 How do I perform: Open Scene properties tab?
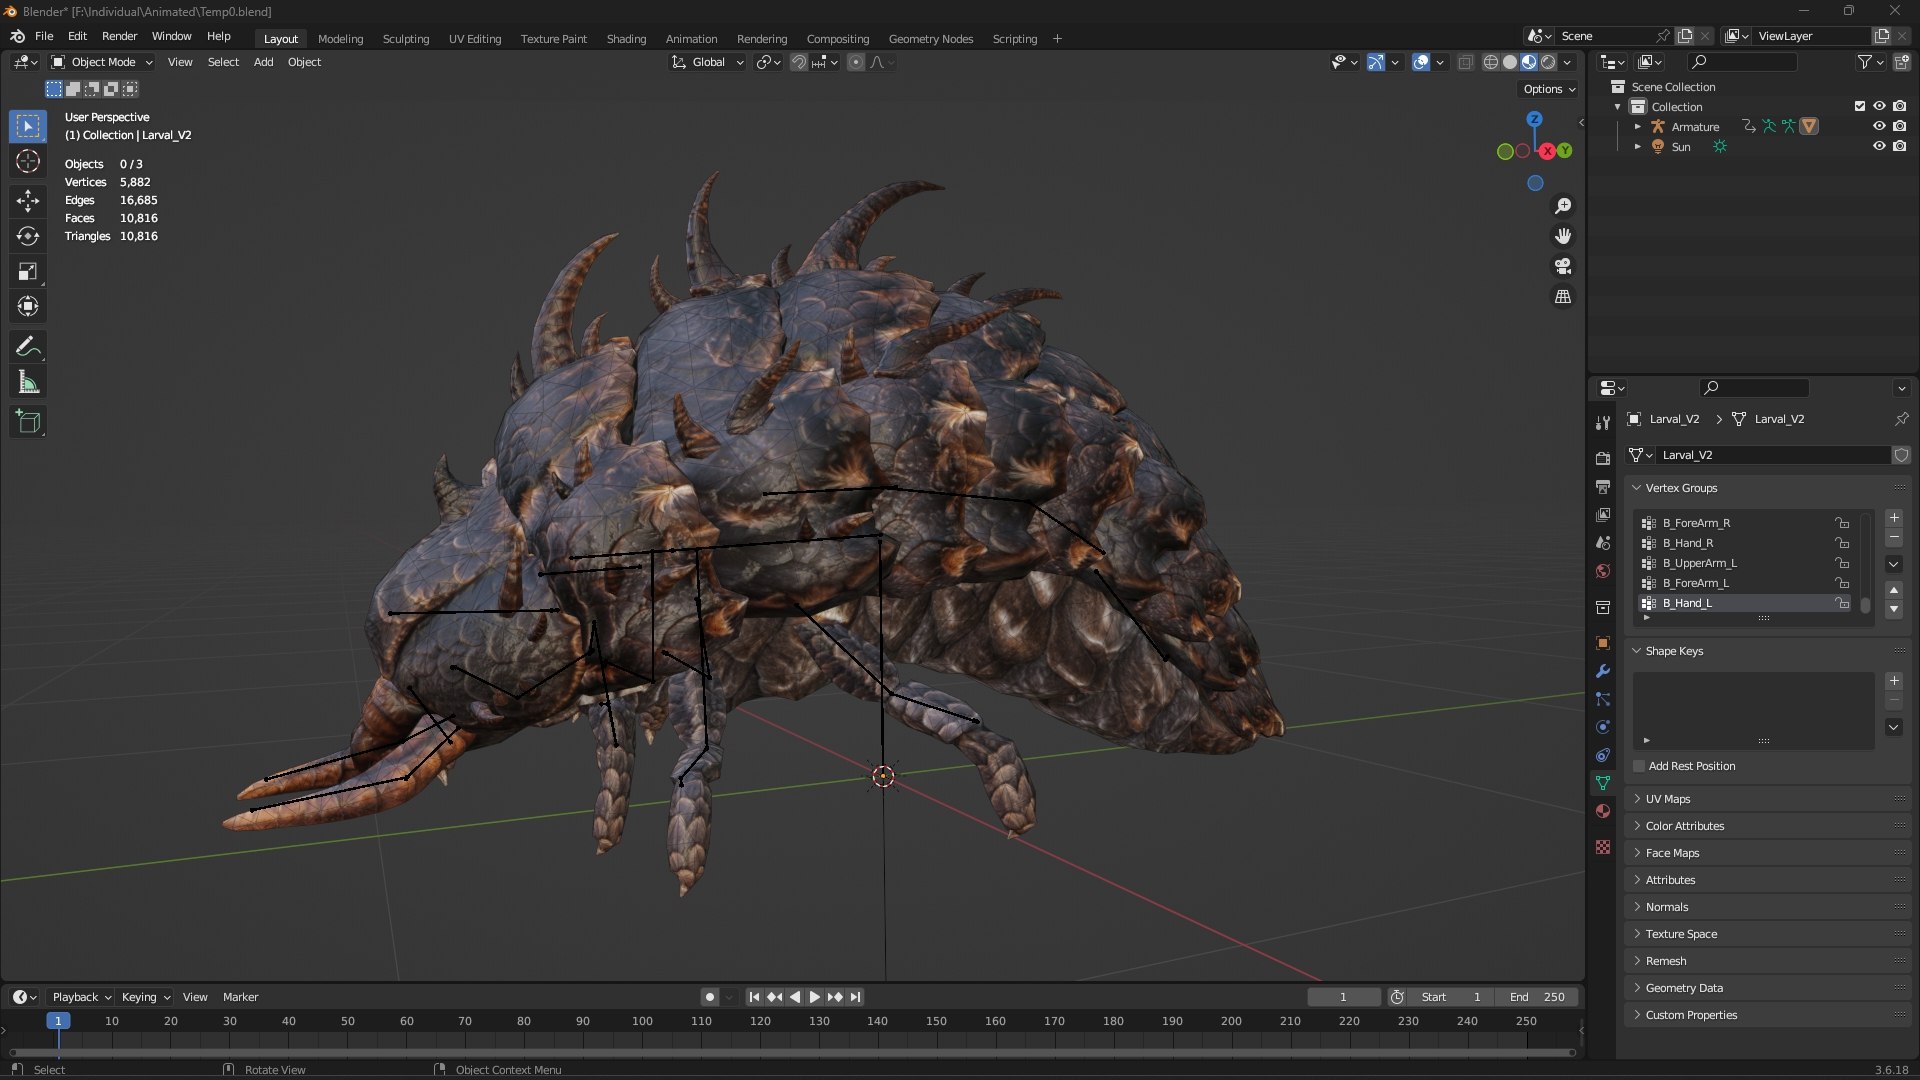coord(1603,543)
